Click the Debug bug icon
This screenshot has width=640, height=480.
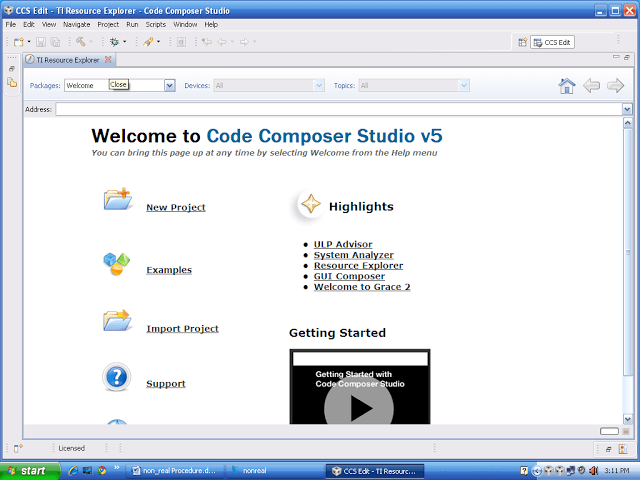pyautogui.click(x=115, y=42)
